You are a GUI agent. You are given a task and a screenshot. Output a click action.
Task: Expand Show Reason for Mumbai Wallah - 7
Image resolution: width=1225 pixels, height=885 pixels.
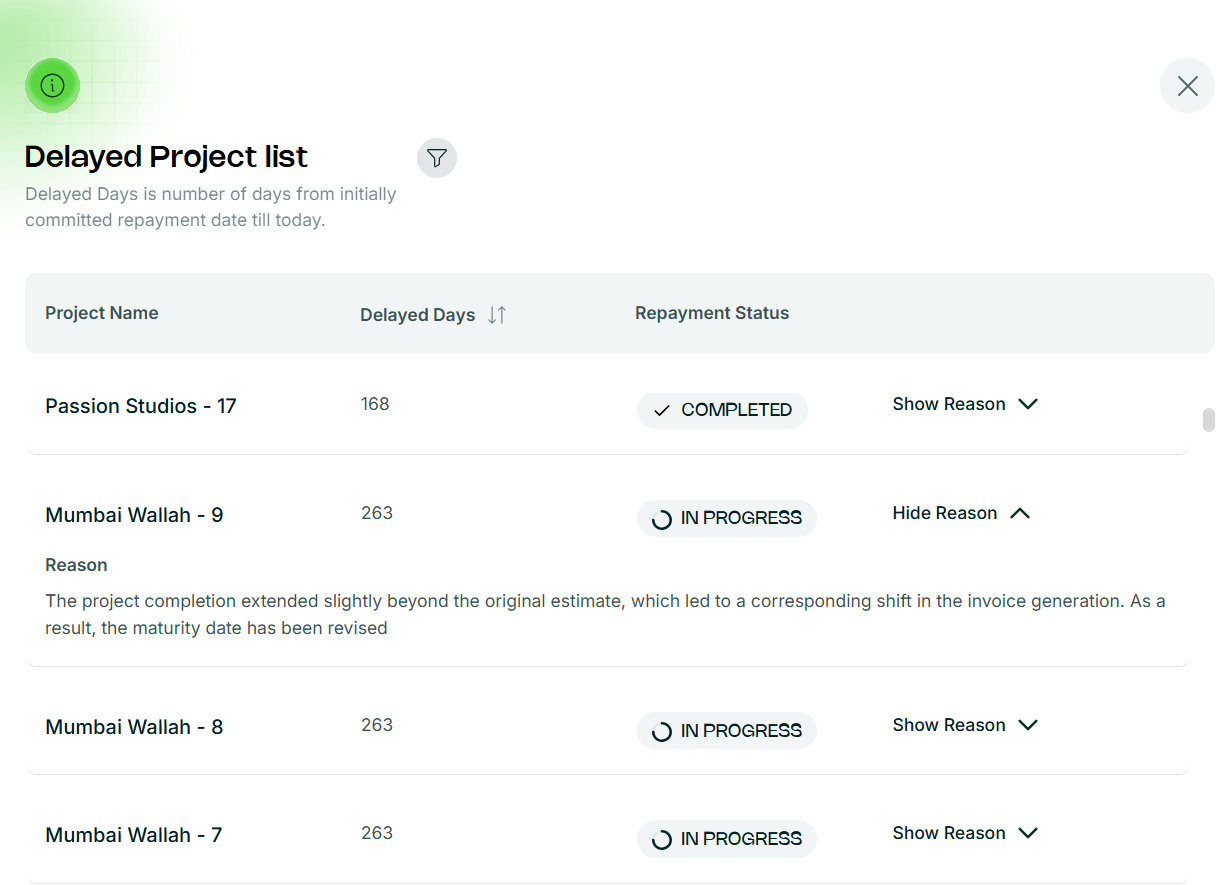(x=965, y=833)
